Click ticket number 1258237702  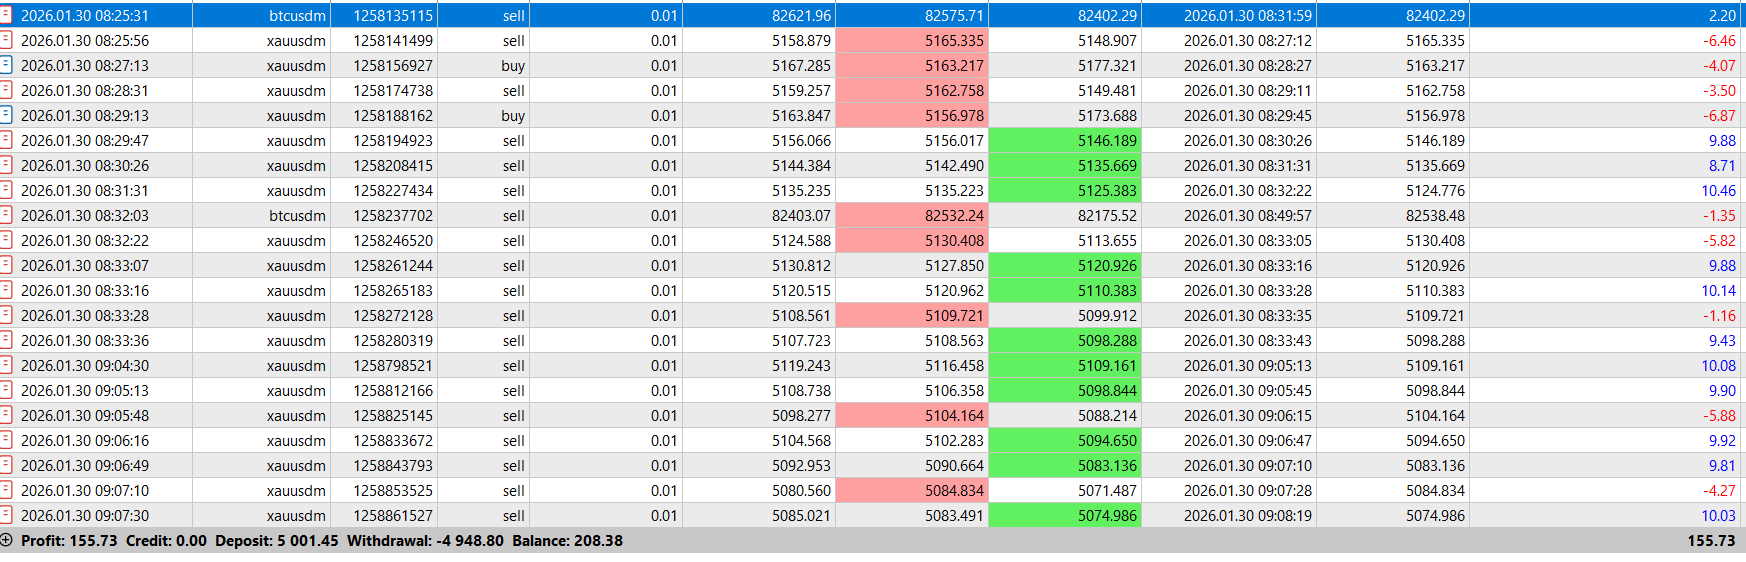393,216
